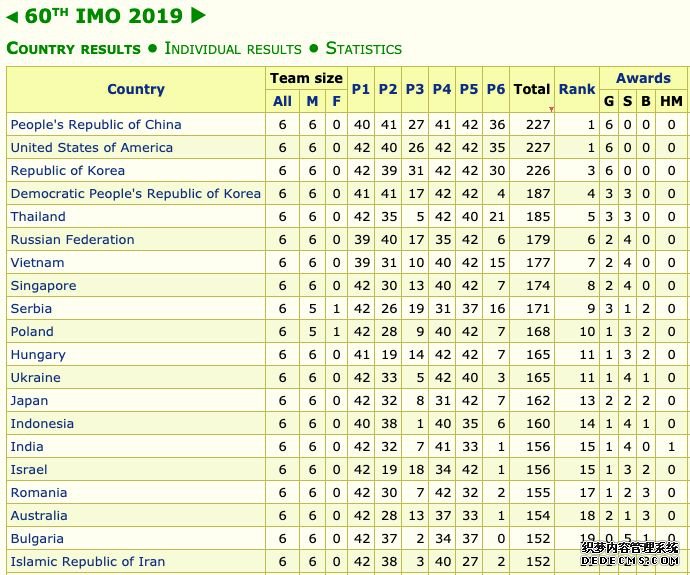Click Romania's total score 155

pos(538,493)
